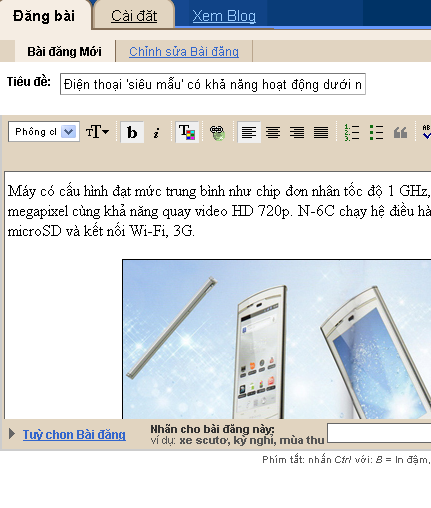Align text to the right
The image size is (431, 508).
coord(297,132)
